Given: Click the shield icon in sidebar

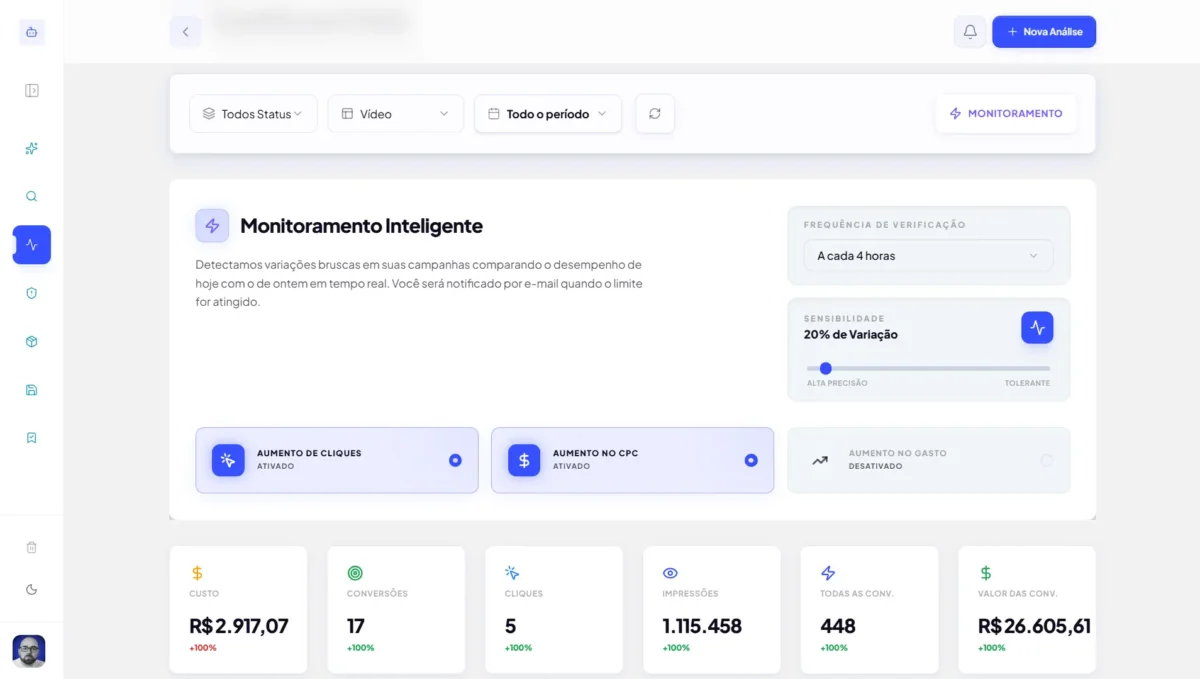Looking at the screenshot, I should coord(32,293).
